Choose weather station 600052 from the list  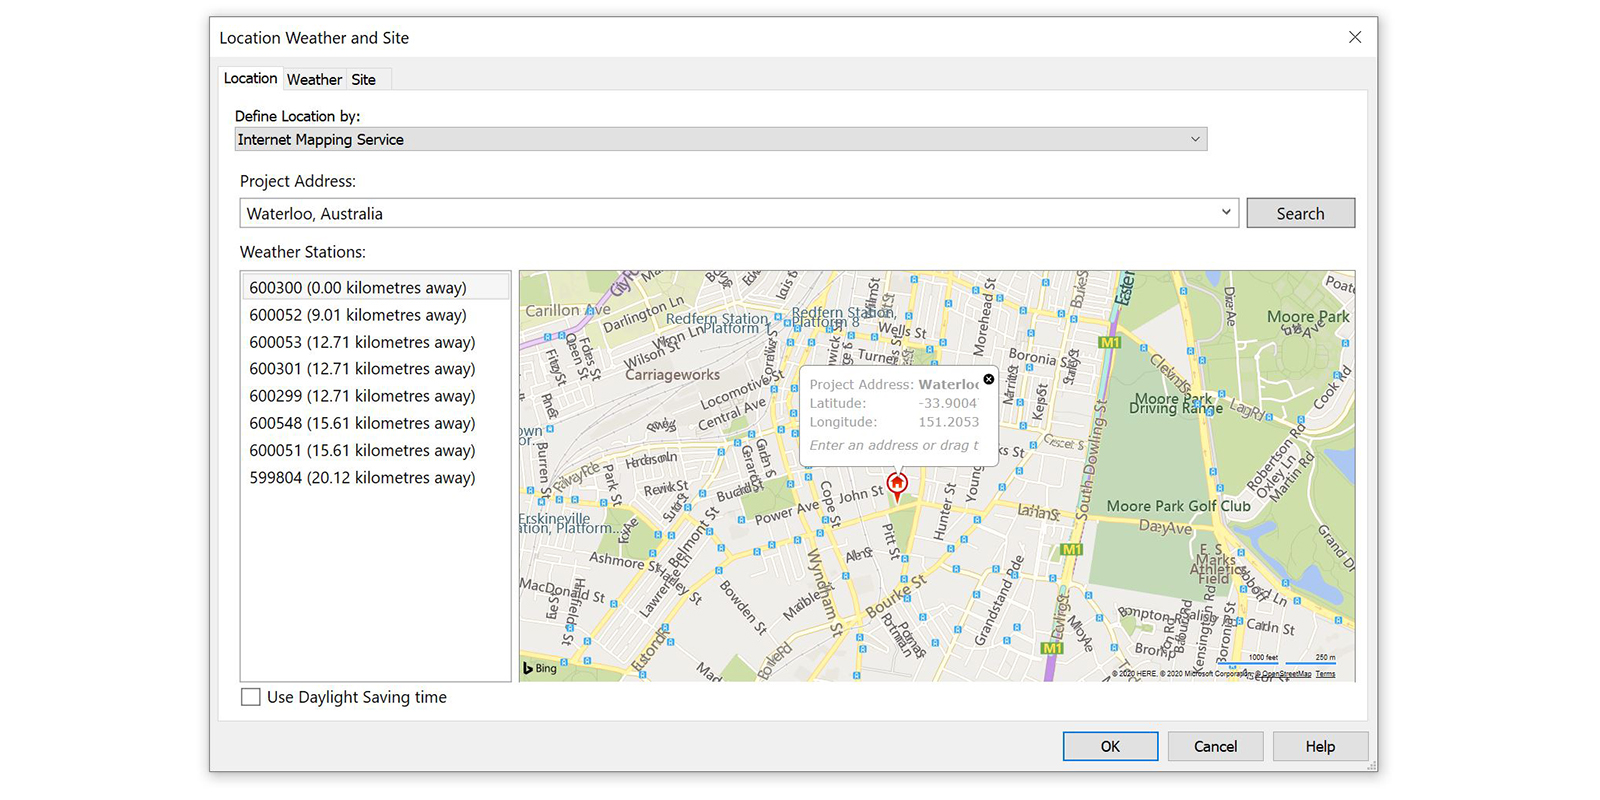tap(358, 315)
